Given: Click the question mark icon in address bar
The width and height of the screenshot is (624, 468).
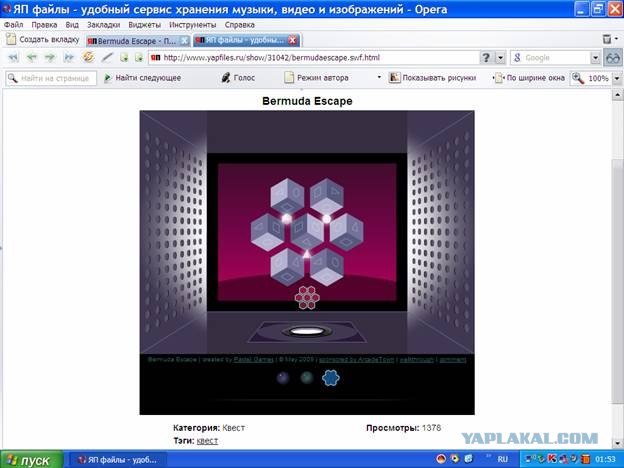Looking at the screenshot, I should click(x=486, y=58).
